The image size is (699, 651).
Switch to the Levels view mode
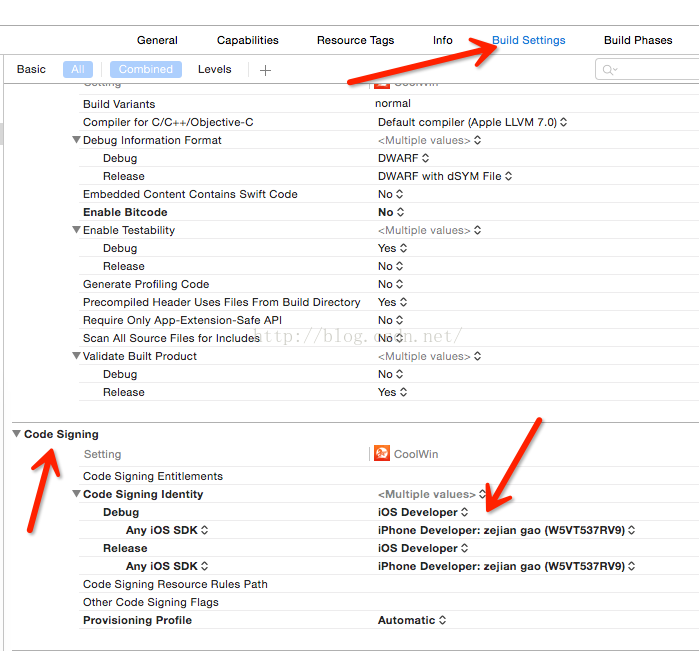click(x=214, y=69)
